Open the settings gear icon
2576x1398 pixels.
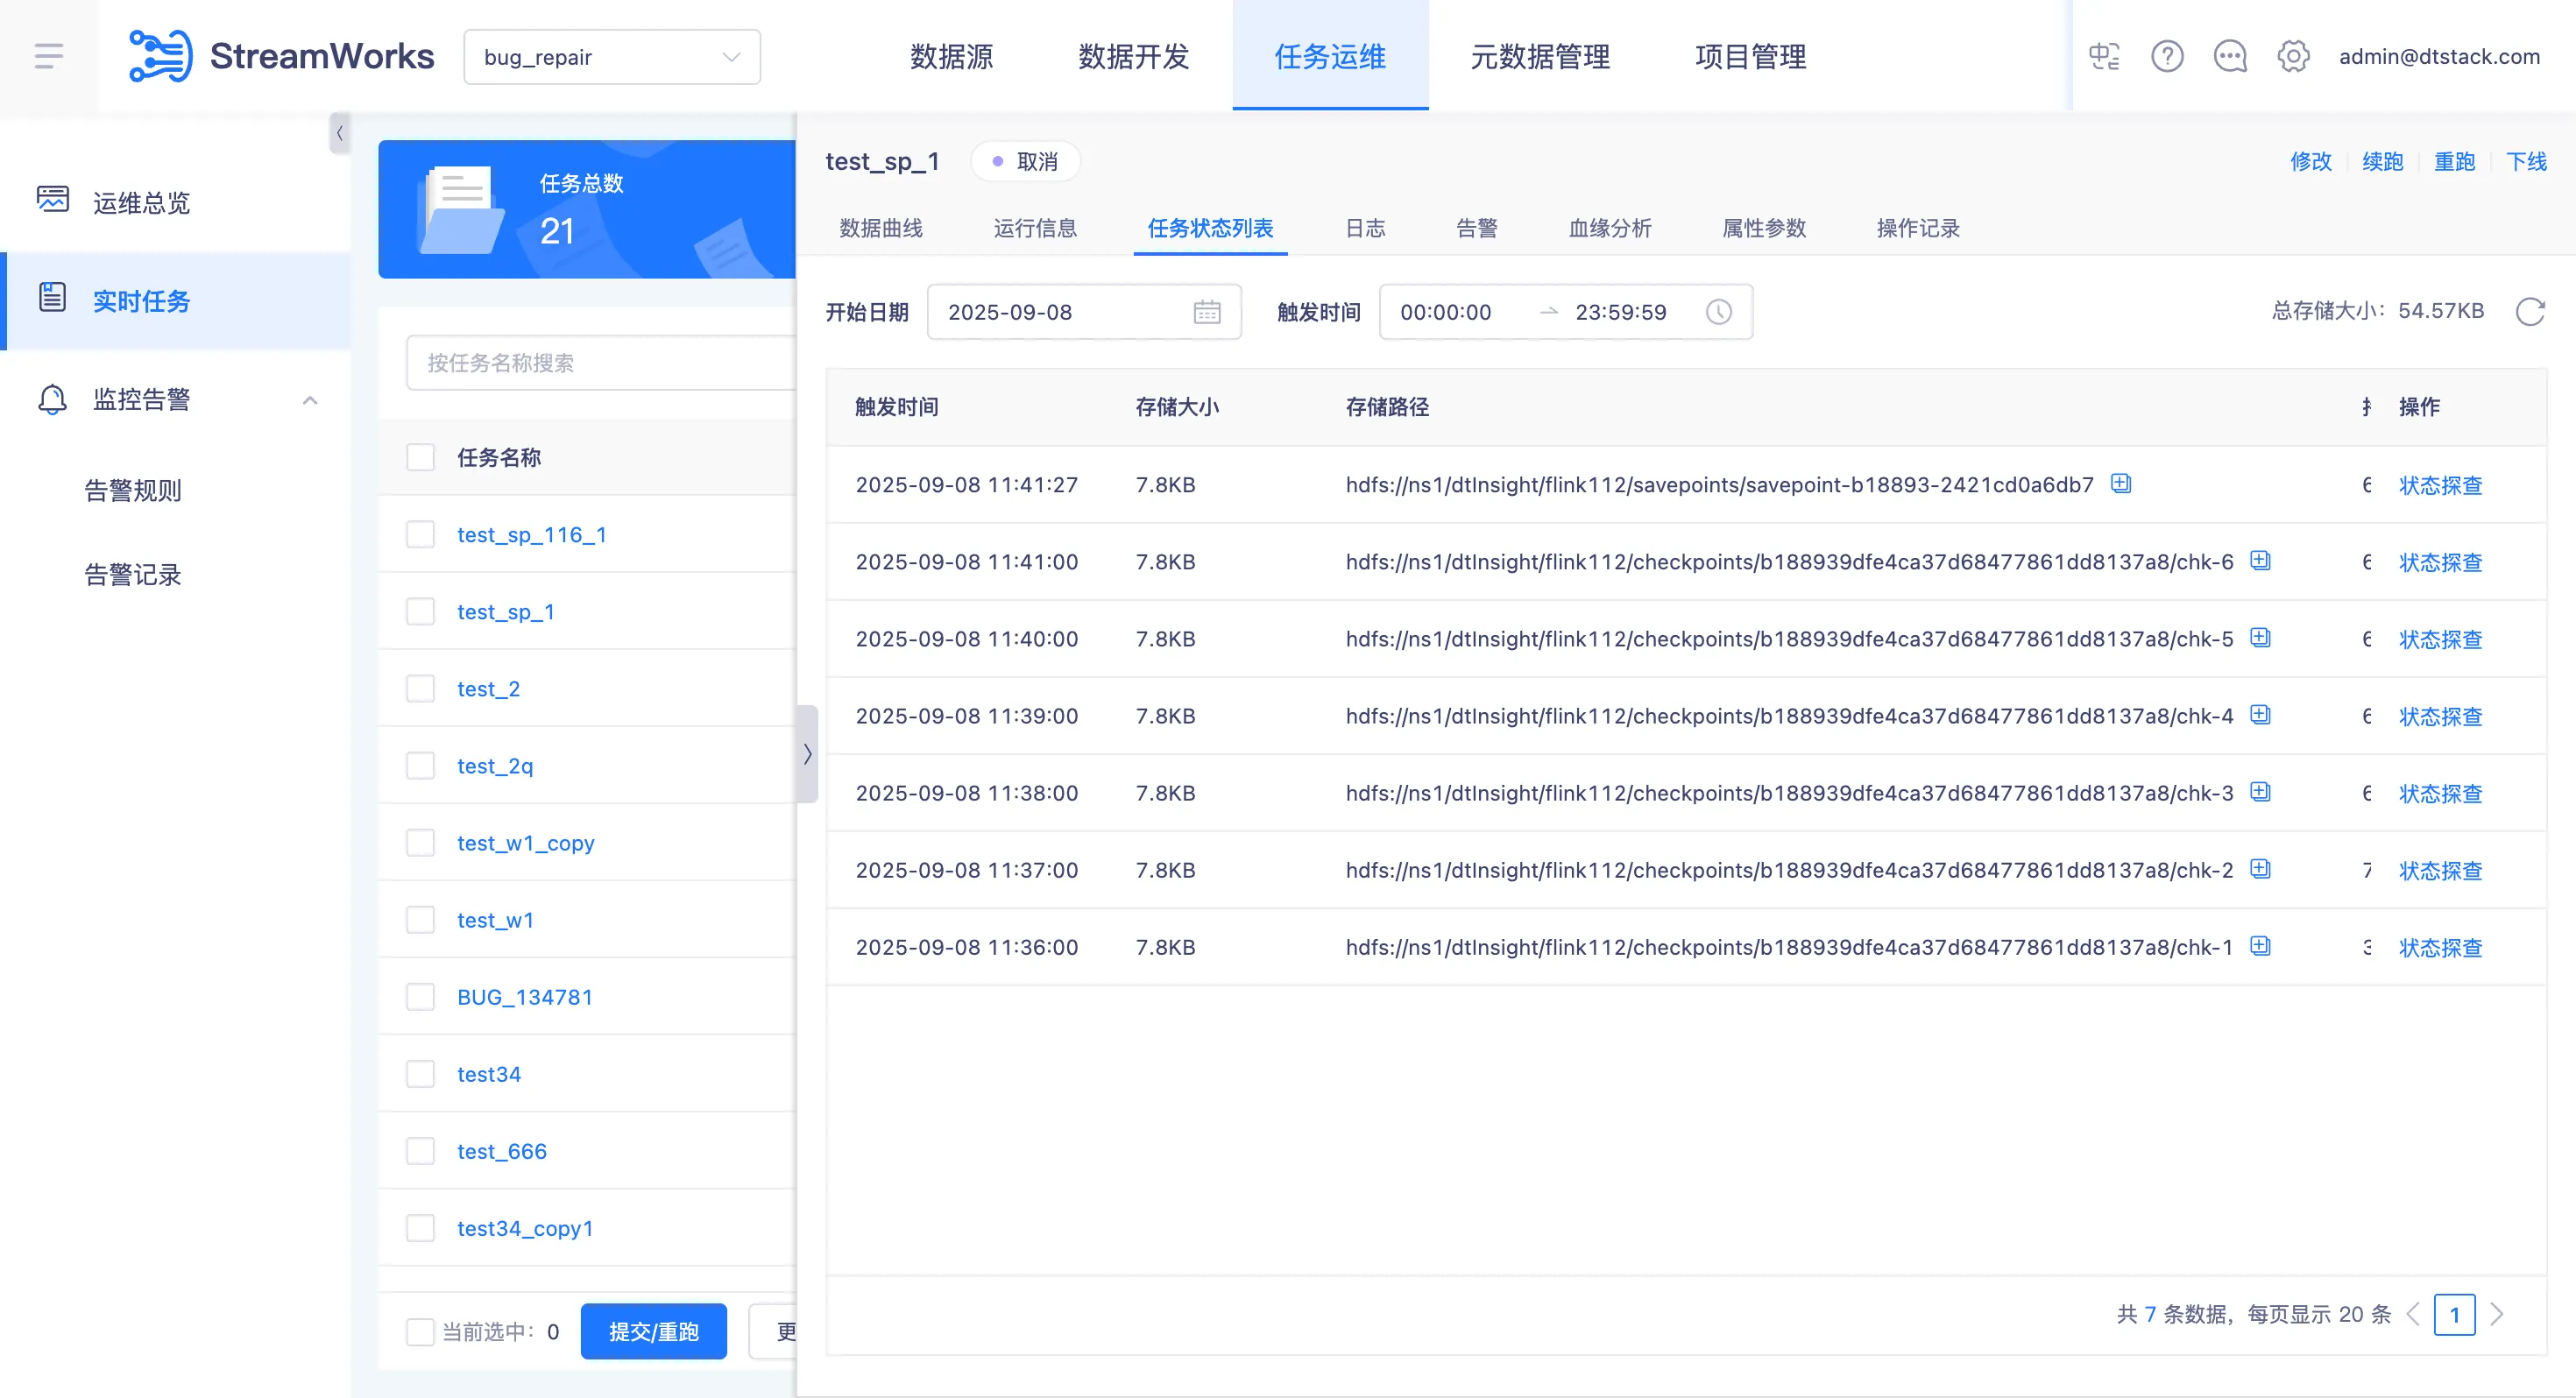coord(2292,56)
